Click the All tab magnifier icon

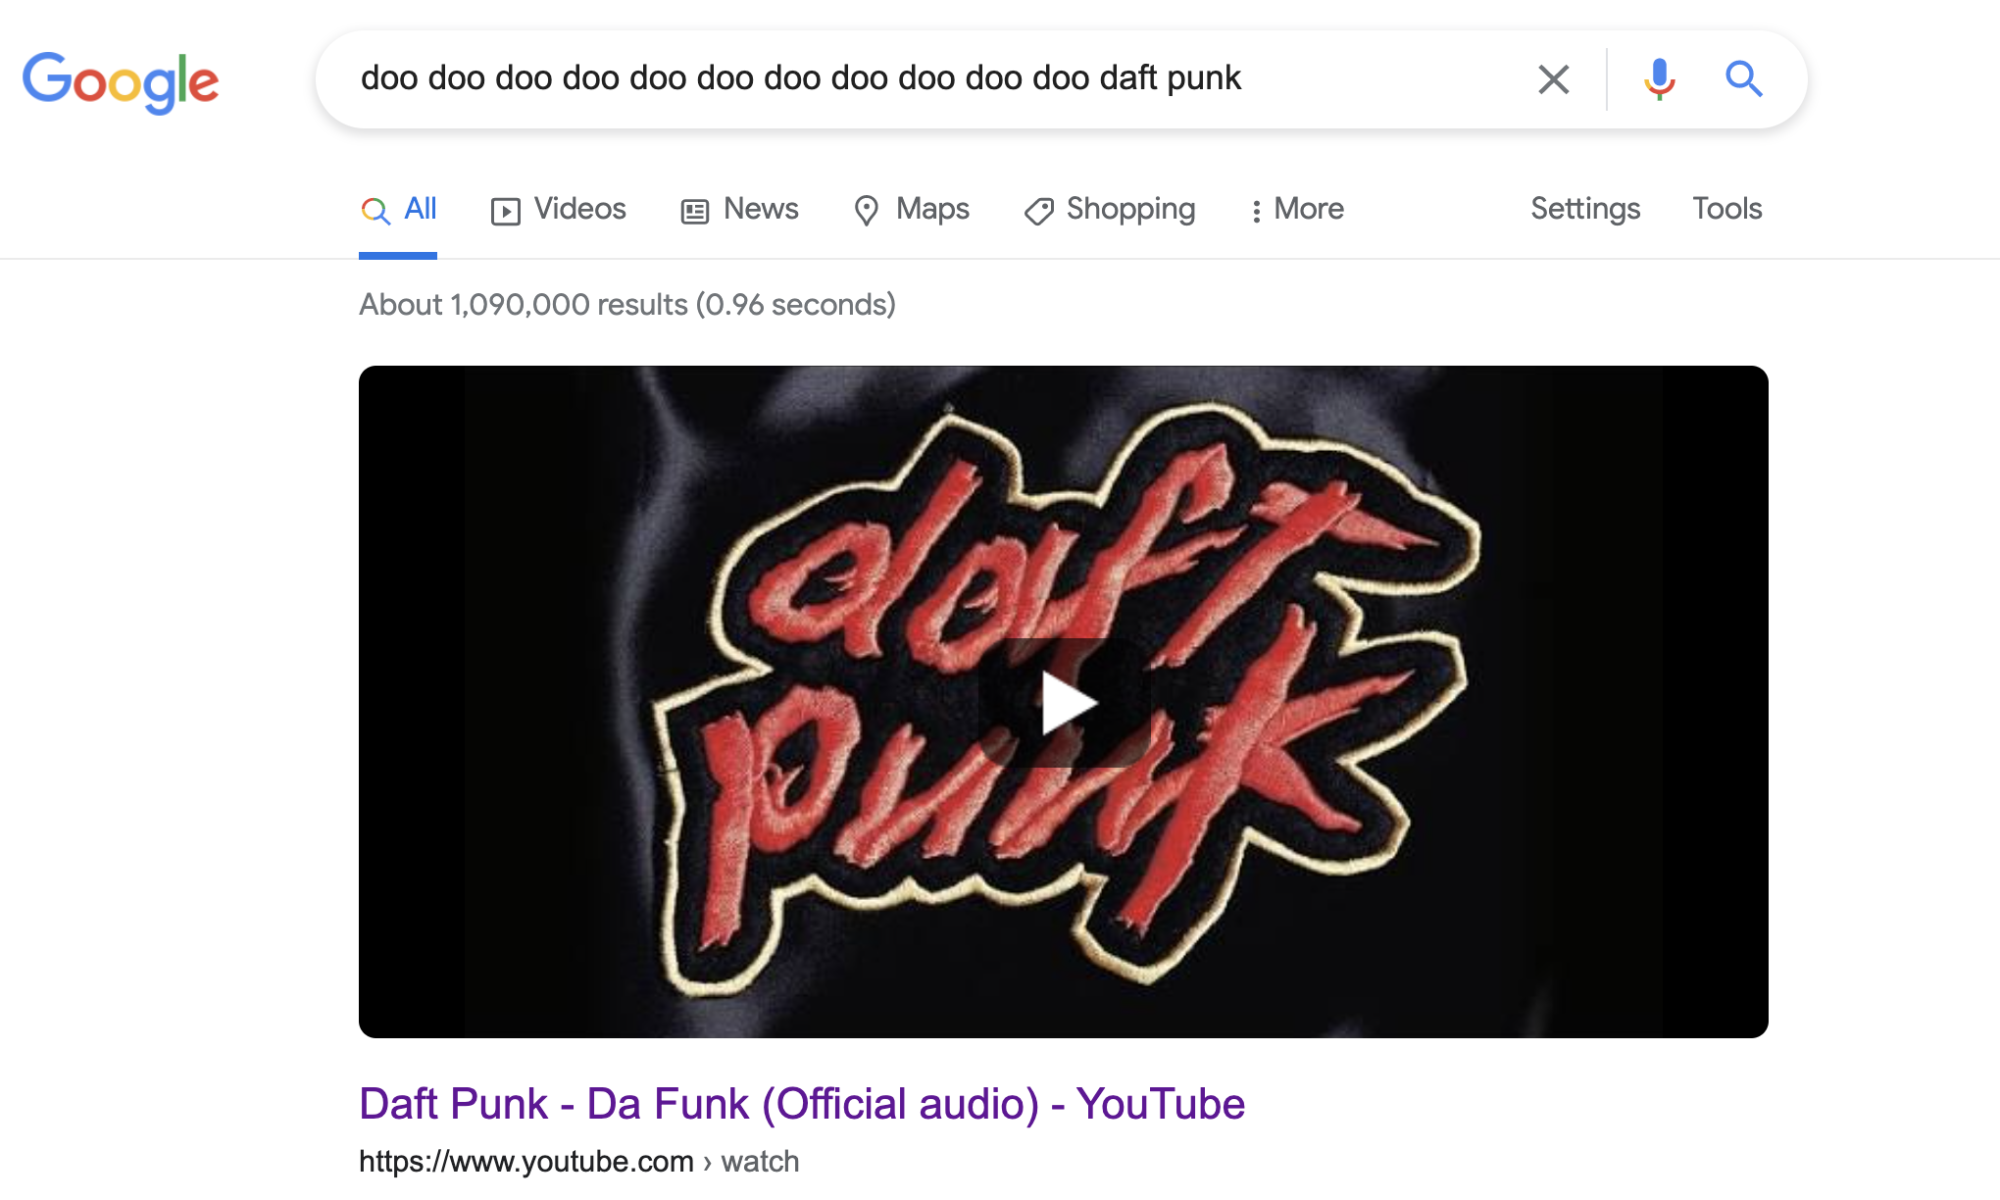[375, 210]
